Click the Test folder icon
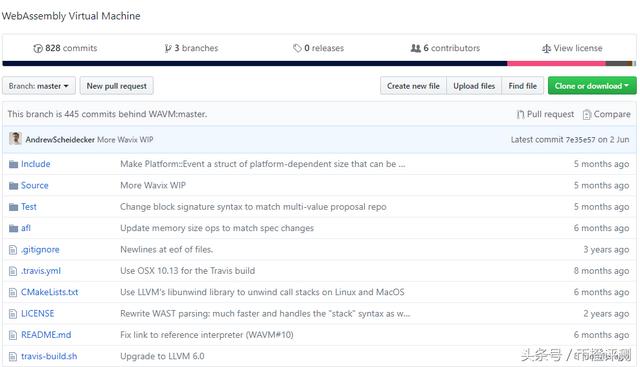Screen dimensions: 640x367 [x=13, y=207]
